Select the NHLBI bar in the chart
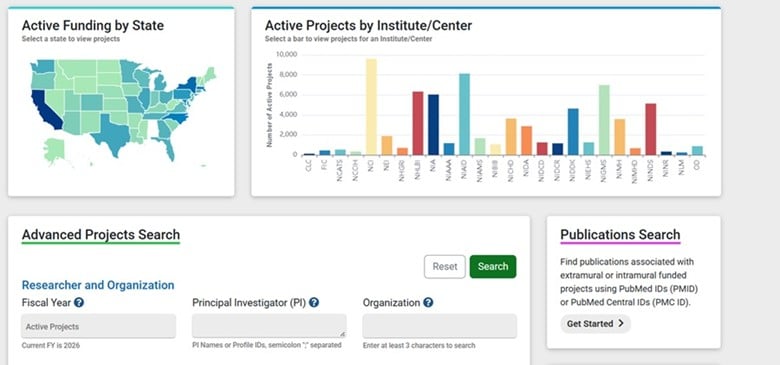780x365 pixels. (418, 123)
